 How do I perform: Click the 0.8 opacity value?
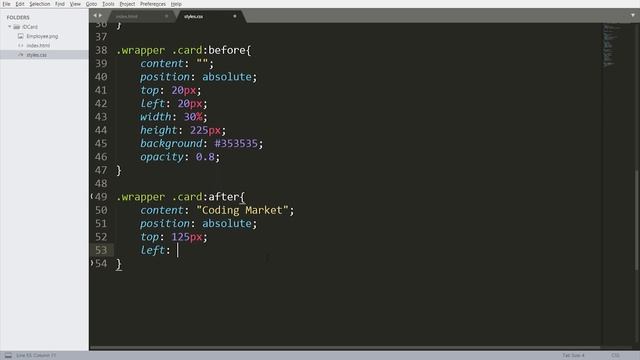[205, 157]
